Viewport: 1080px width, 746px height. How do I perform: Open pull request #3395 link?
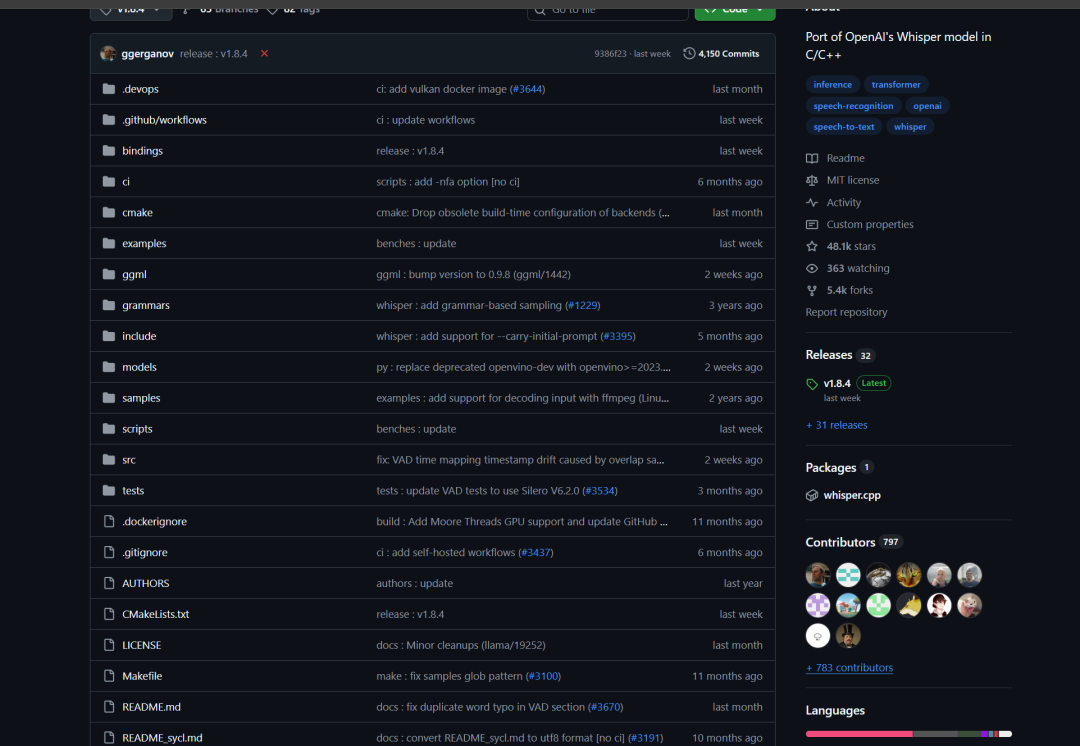pyautogui.click(x=618, y=336)
